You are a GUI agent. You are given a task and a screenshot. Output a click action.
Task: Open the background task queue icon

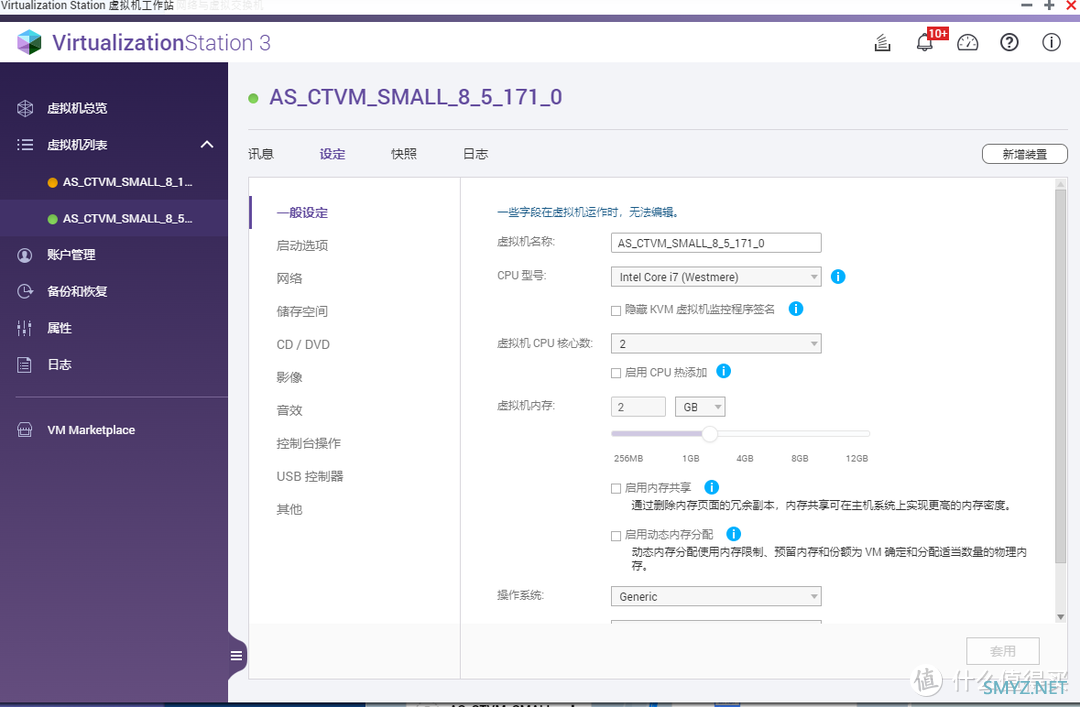tap(881, 42)
